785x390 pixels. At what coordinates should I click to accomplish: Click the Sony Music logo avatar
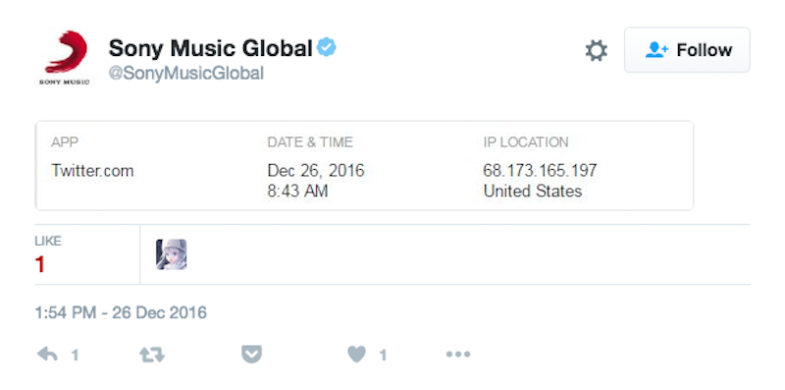(x=65, y=58)
